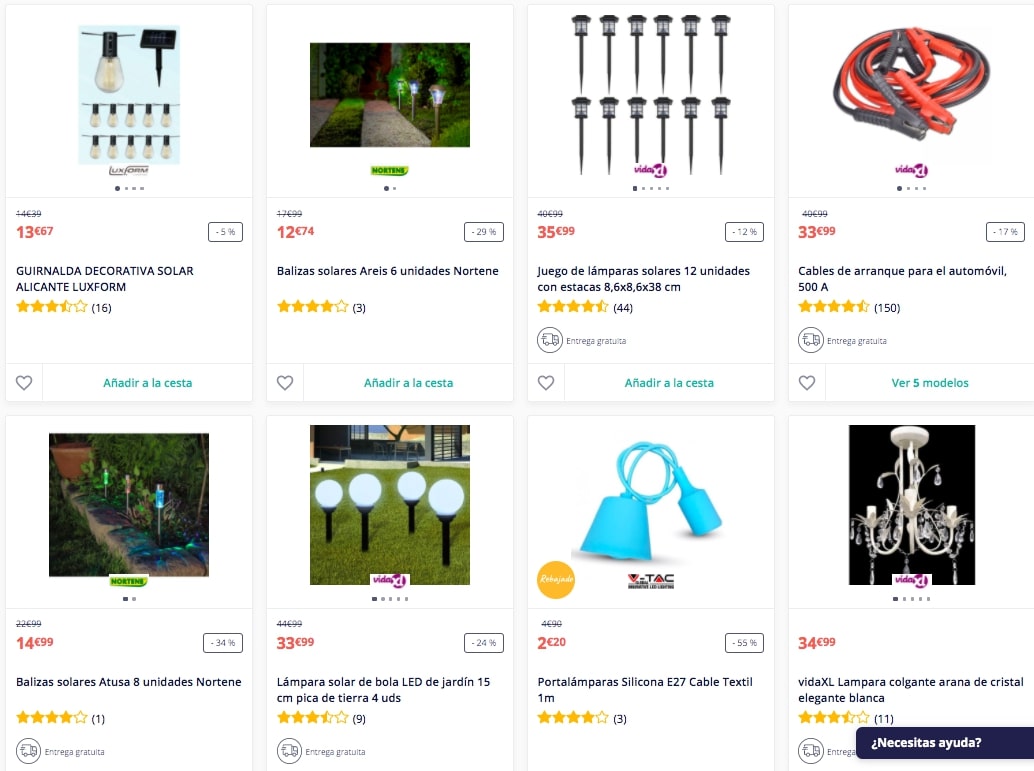
Task: Favorite the Guirnalda Decorativa Solar heart icon
Action: [x=24, y=383]
